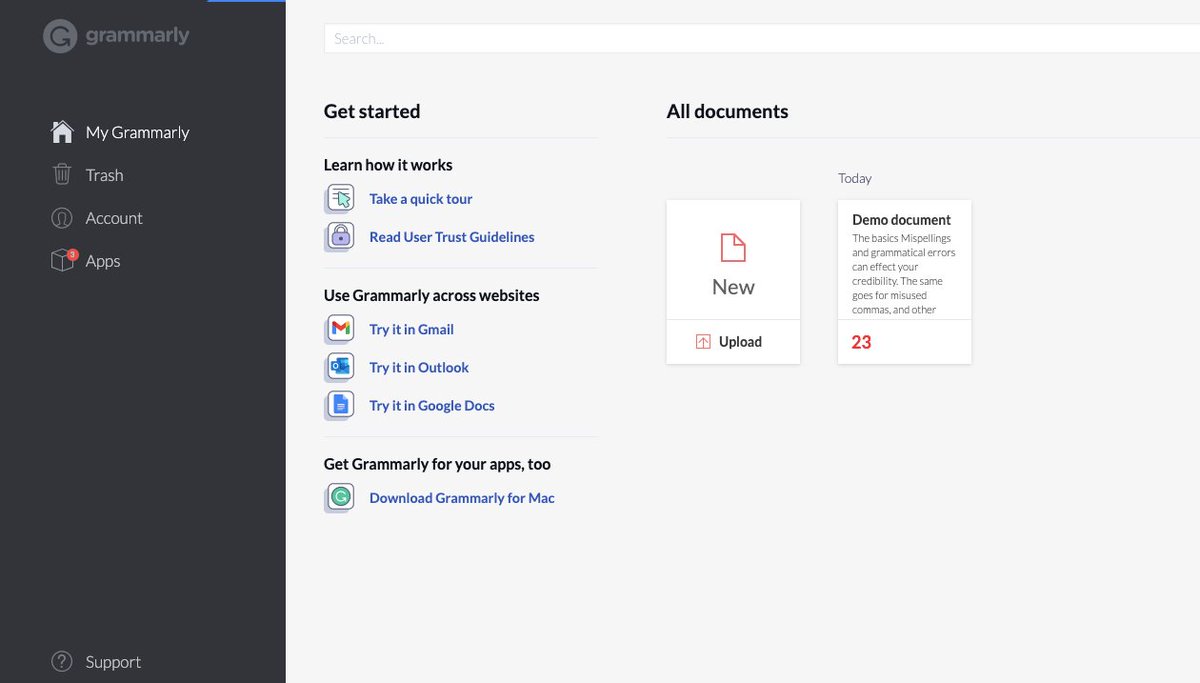Focus the Search field
The width and height of the screenshot is (1200, 683).
[x=762, y=39]
